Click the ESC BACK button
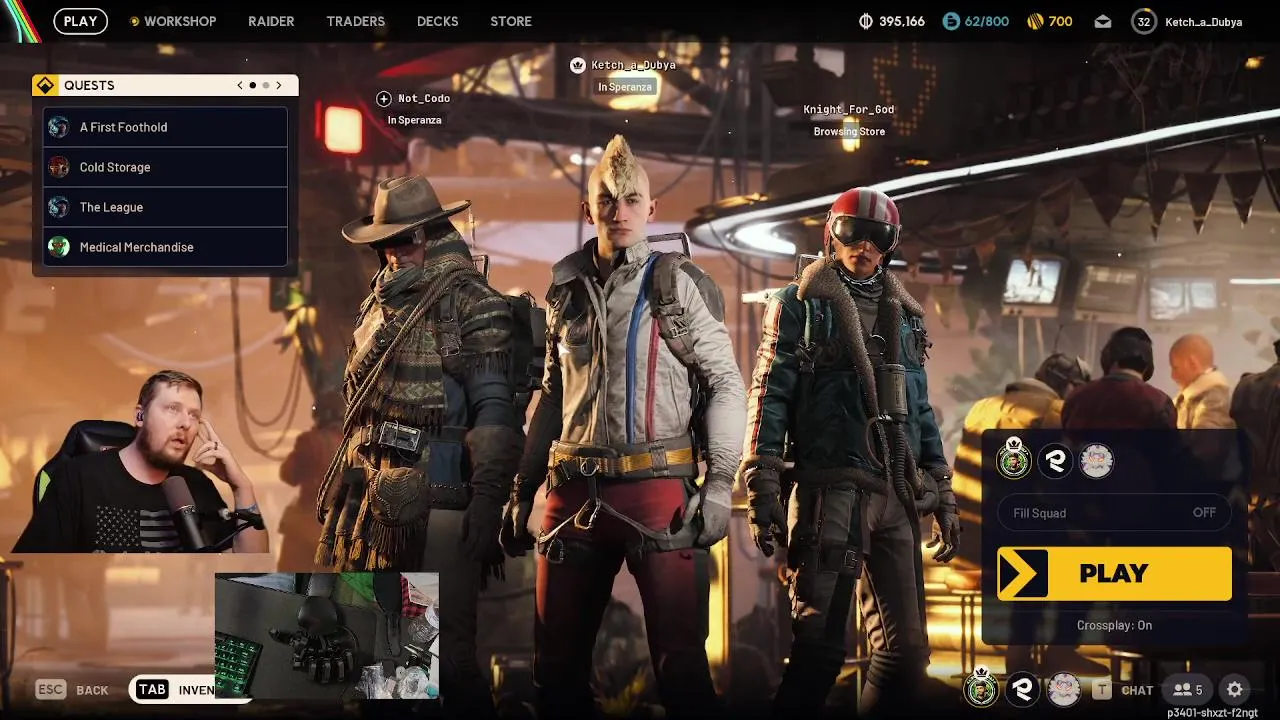The width and height of the screenshot is (1280, 720). (72, 690)
